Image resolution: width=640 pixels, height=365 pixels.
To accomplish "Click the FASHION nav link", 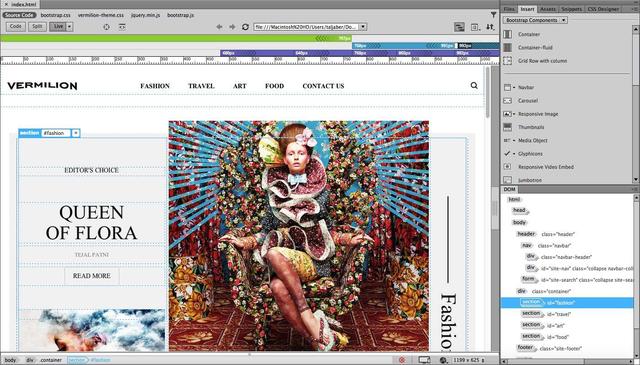I will (x=155, y=86).
